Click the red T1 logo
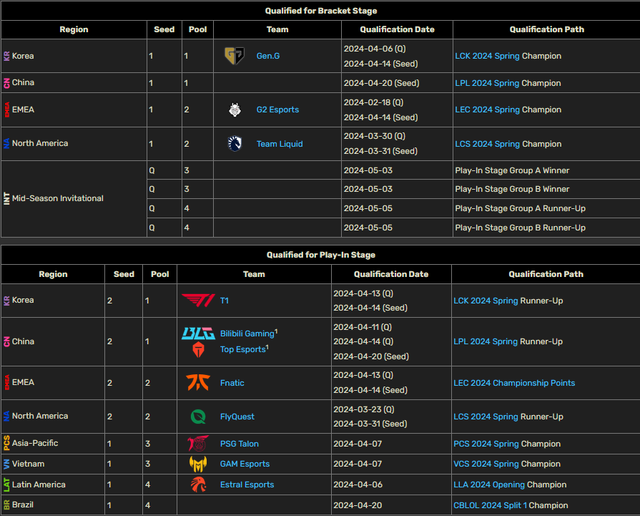This screenshot has width=640, height=516. (198, 300)
